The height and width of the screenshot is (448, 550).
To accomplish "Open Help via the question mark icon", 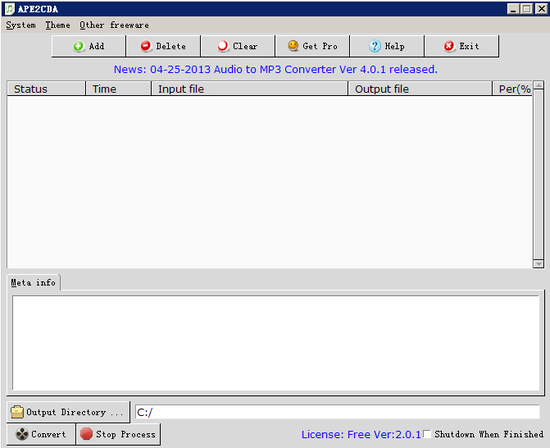I will click(x=375, y=46).
